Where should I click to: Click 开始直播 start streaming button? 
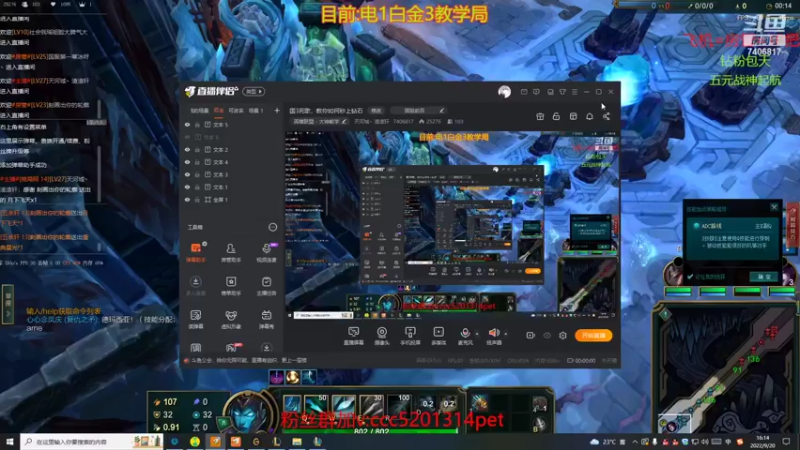[593, 335]
